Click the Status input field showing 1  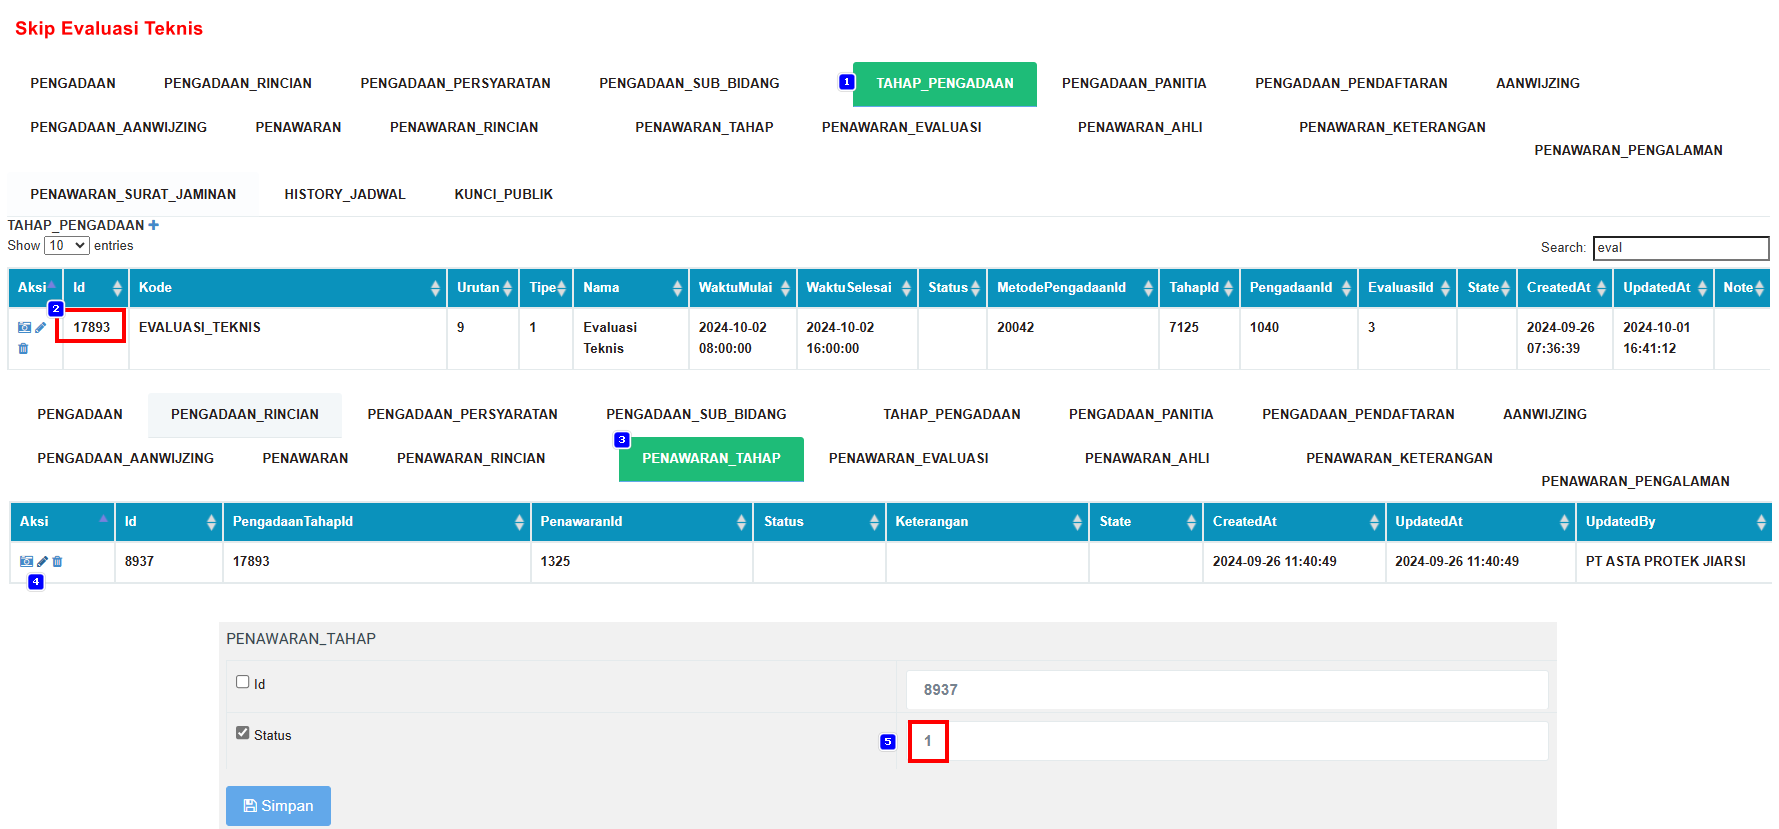coord(1227,741)
